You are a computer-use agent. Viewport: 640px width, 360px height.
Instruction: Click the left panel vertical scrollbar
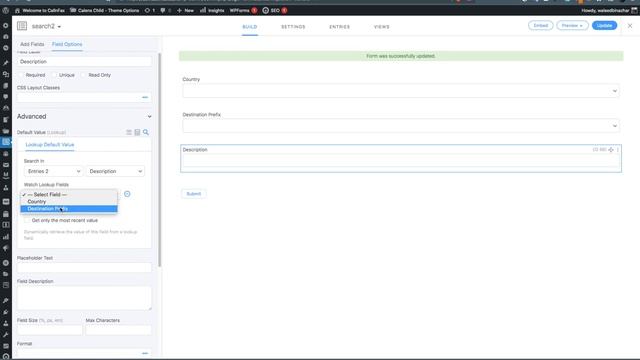point(159,160)
